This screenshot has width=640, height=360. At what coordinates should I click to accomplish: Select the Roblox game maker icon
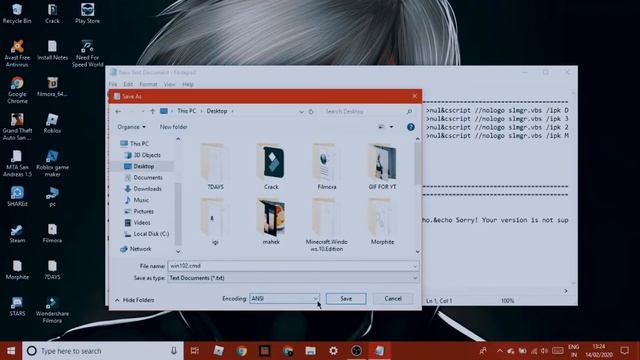coord(52,163)
